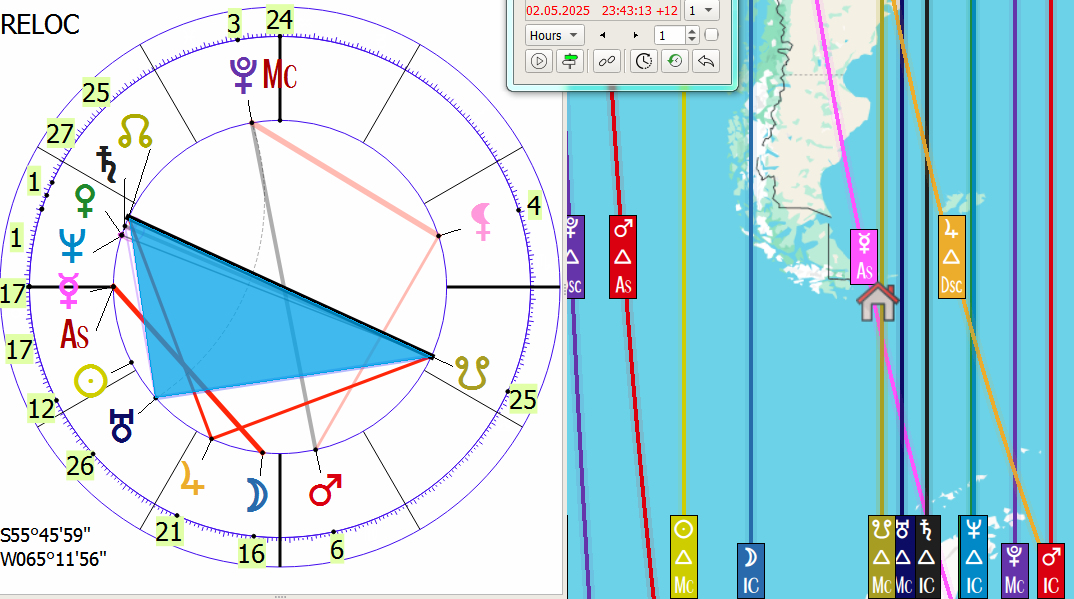Select the red Mars As line label
1074x599 pixels.
pos(624,256)
